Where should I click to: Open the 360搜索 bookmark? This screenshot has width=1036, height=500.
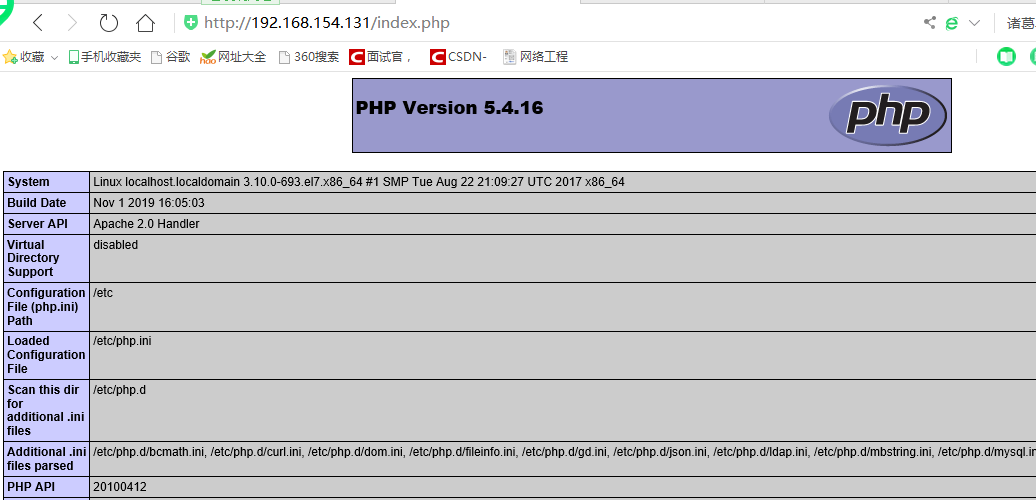[308, 57]
